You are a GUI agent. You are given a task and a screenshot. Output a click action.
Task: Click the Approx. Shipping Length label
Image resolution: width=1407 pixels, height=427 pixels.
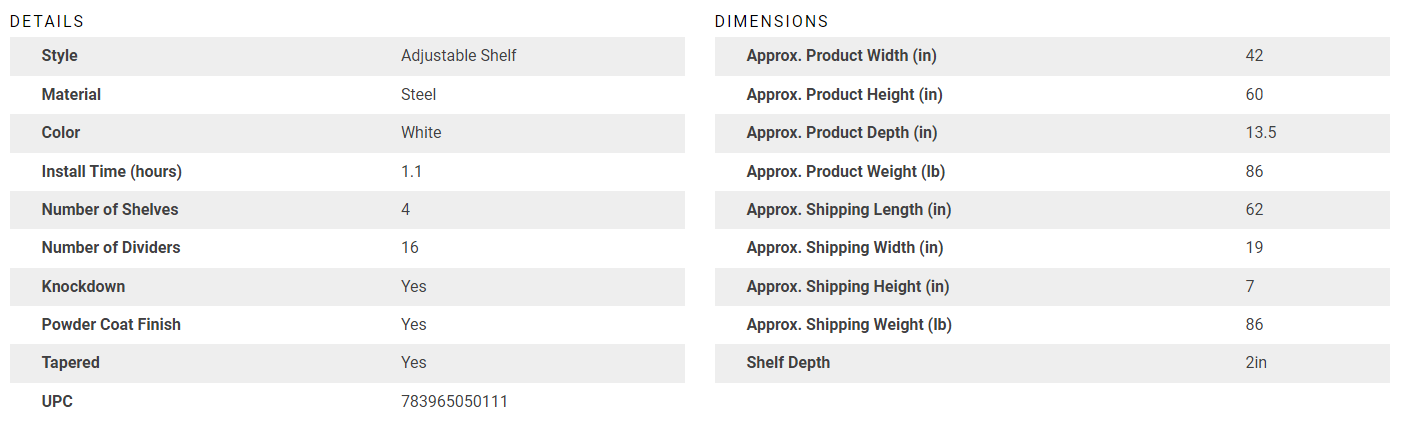pyautogui.click(x=848, y=210)
